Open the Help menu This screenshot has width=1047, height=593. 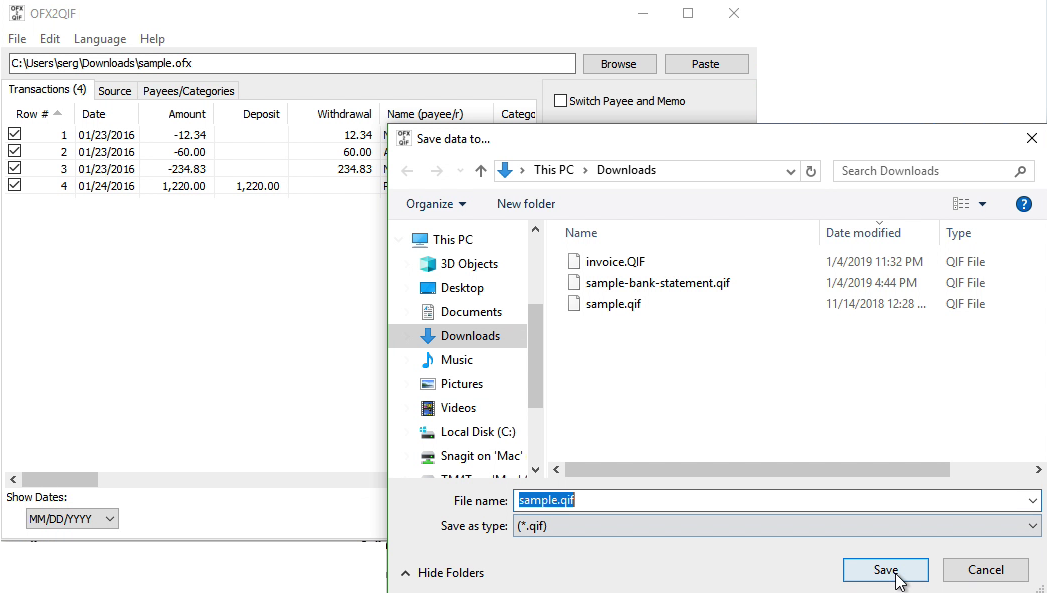pyautogui.click(x=152, y=39)
